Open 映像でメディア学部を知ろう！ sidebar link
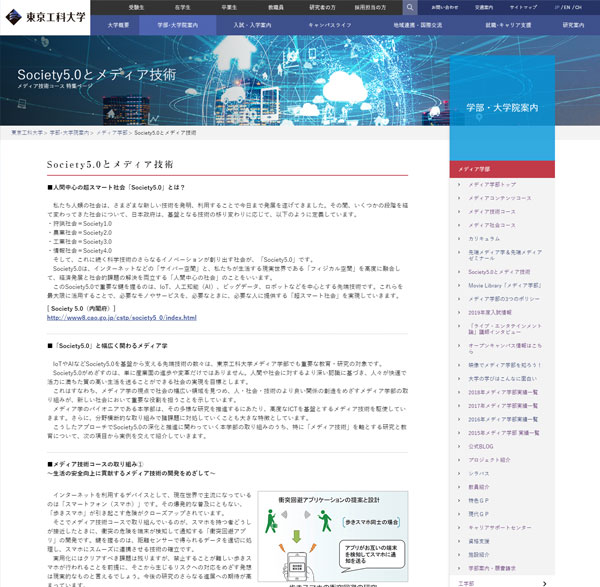Screen dimensions: 600x587 504,365
